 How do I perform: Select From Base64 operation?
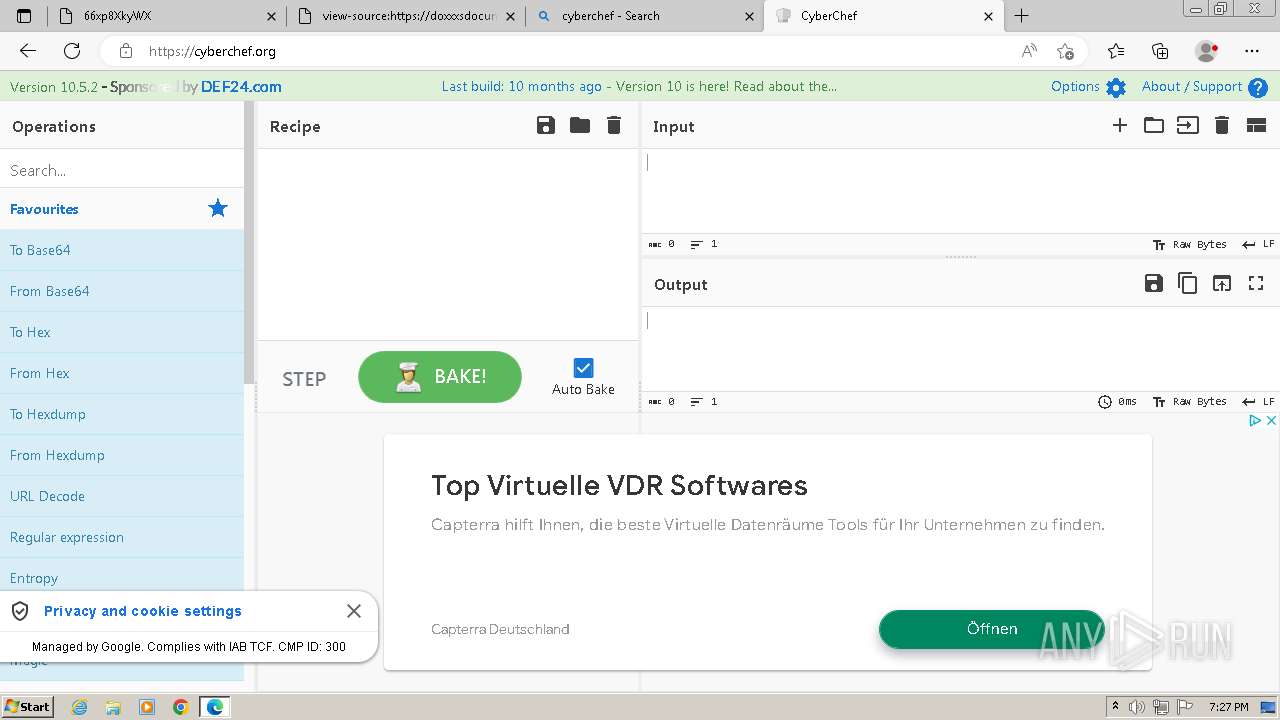[122, 291]
